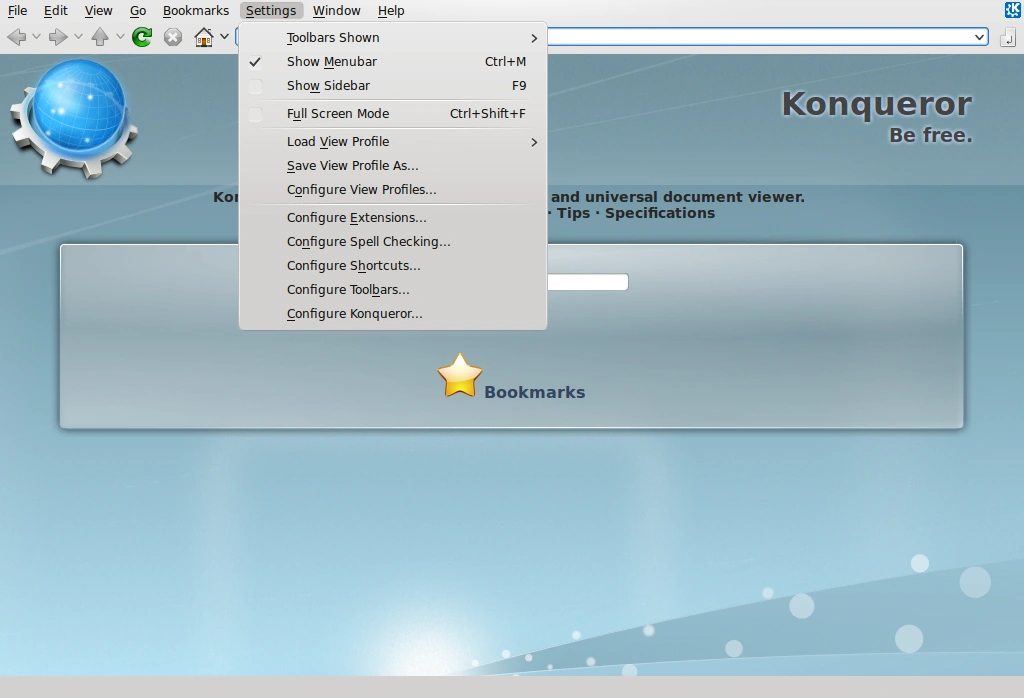Toggle Full Screen Mode checkbox

click(255, 114)
